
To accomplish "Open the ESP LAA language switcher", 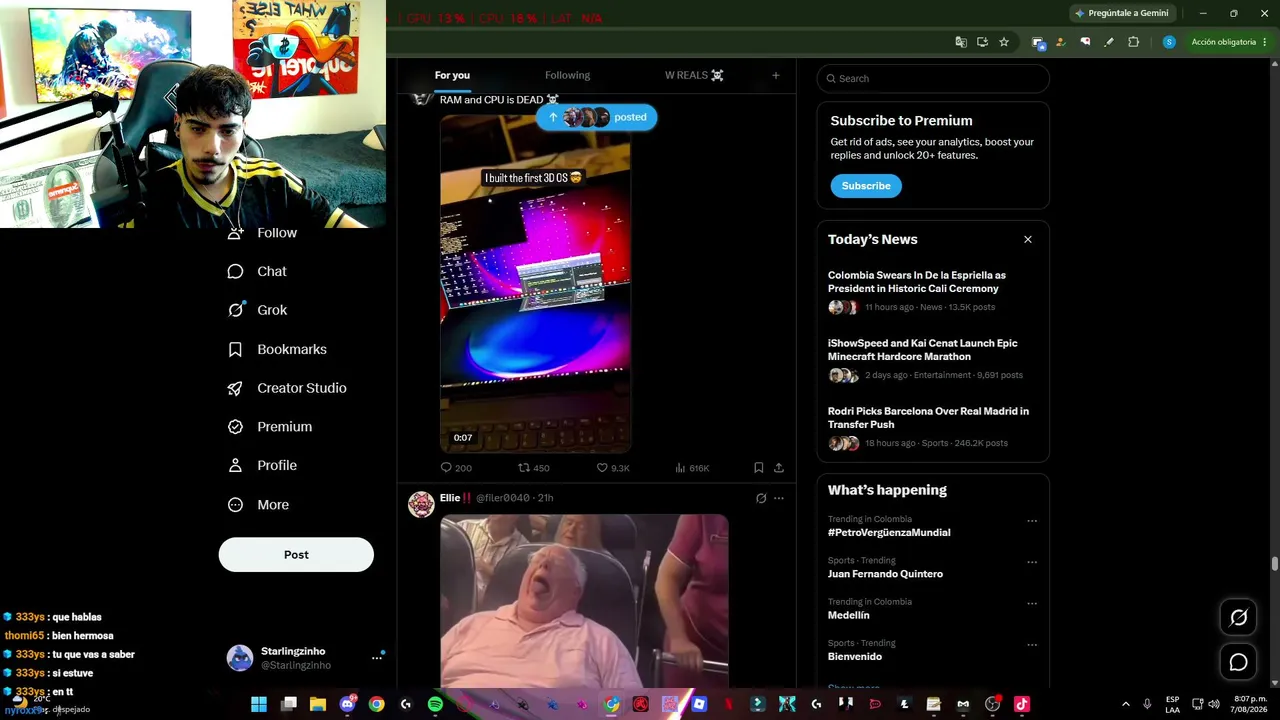I will pyautogui.click(x=1172, y=704).
